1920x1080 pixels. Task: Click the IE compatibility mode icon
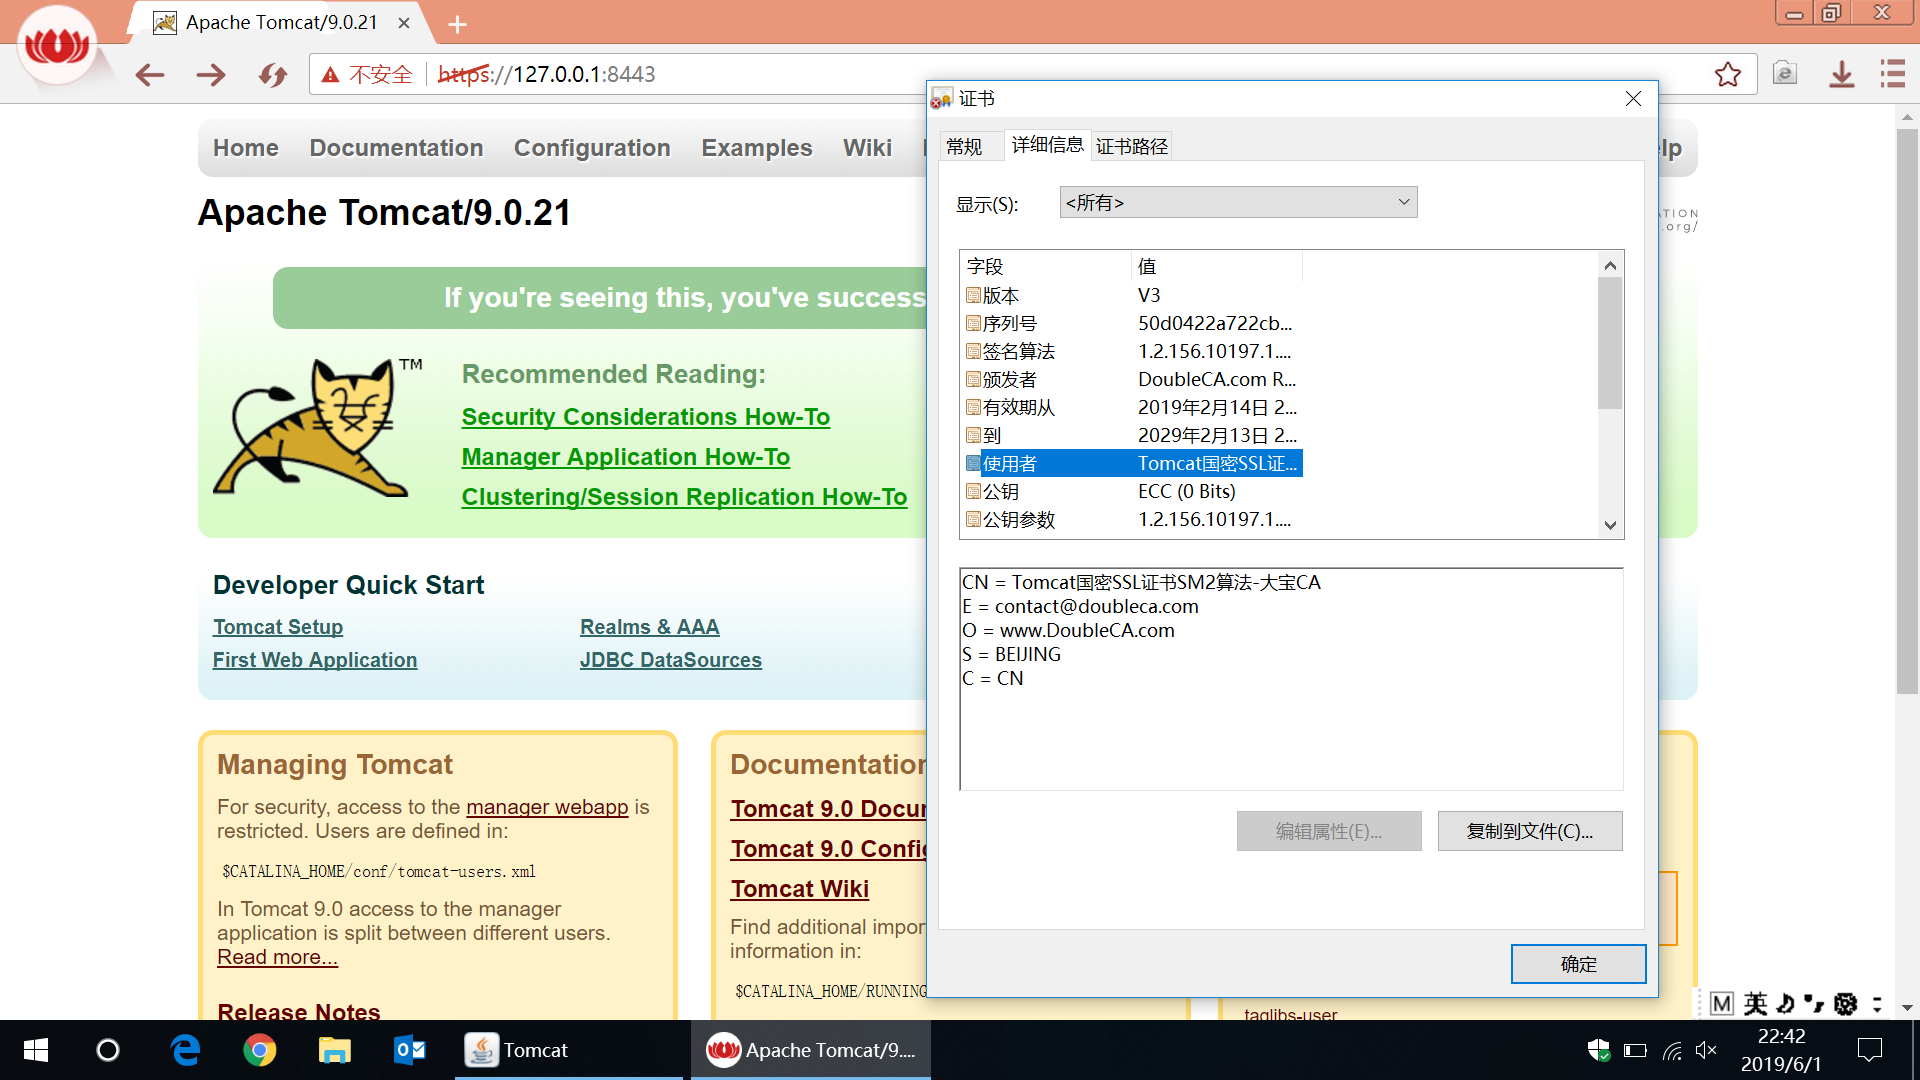click(x=1785, y=75)
